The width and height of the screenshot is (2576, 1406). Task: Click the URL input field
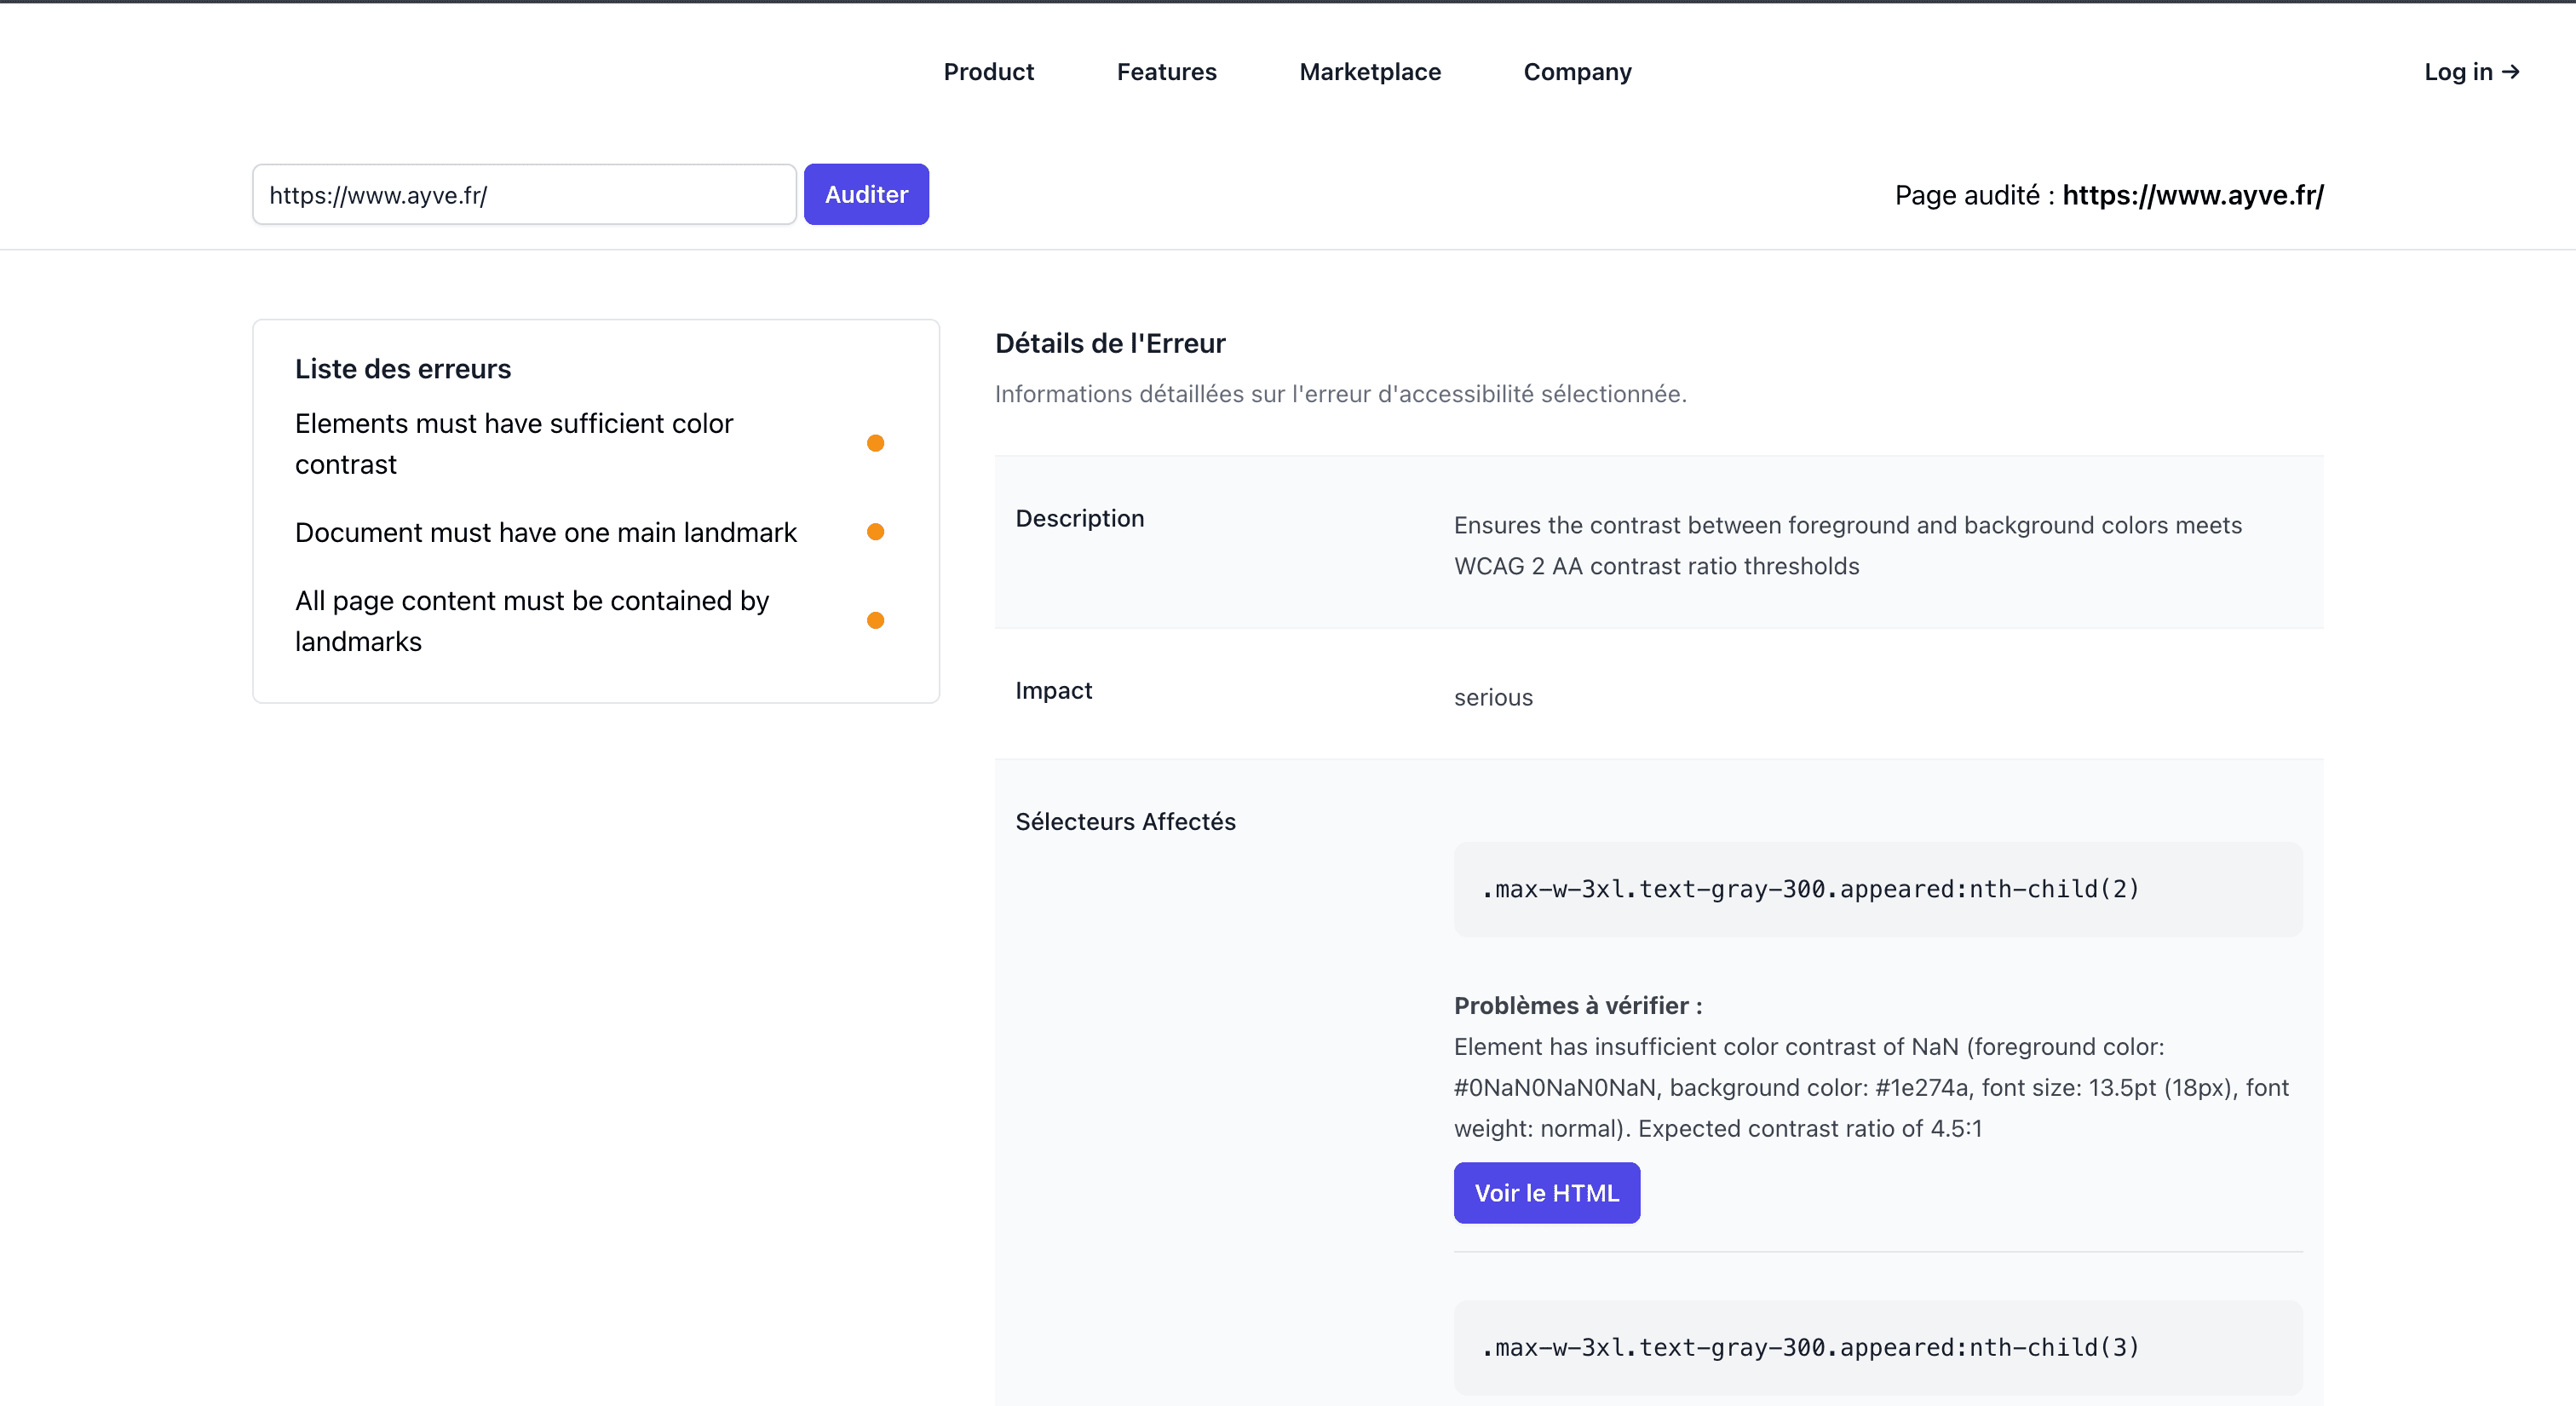[x=524, y=195]
